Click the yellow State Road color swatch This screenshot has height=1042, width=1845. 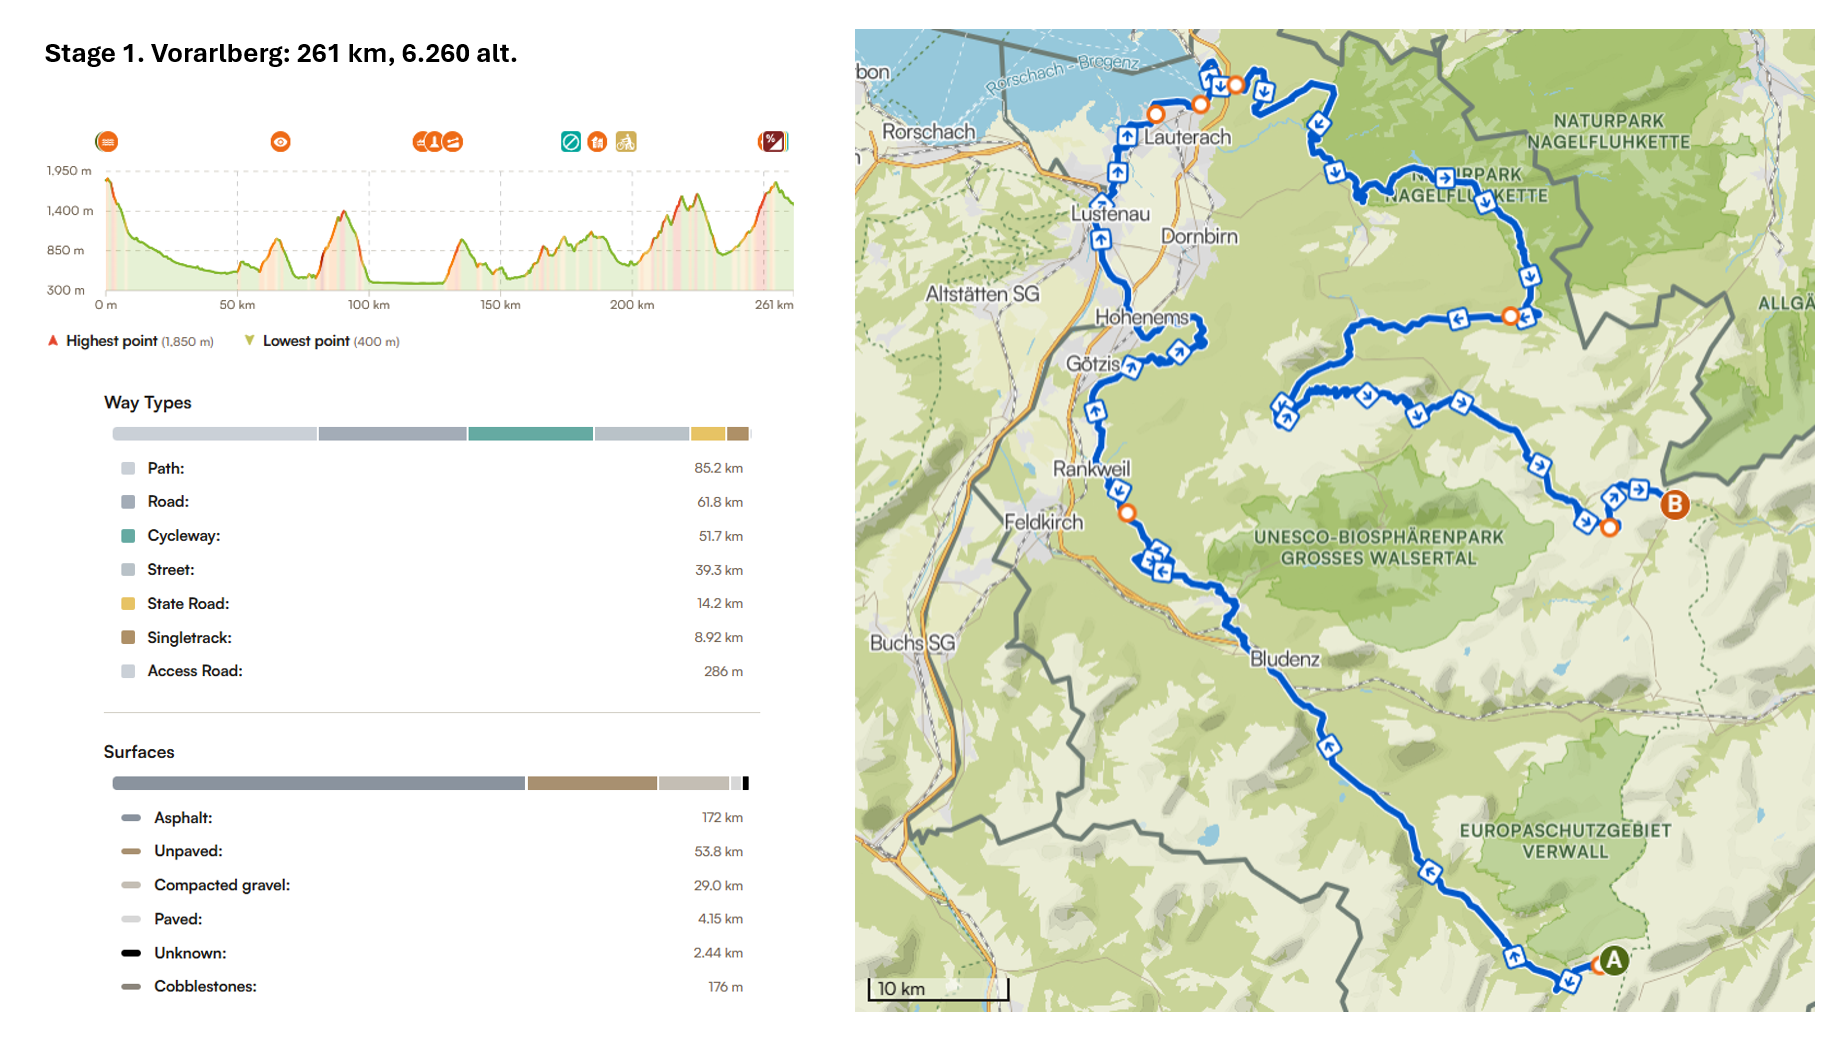pos(128,604)
